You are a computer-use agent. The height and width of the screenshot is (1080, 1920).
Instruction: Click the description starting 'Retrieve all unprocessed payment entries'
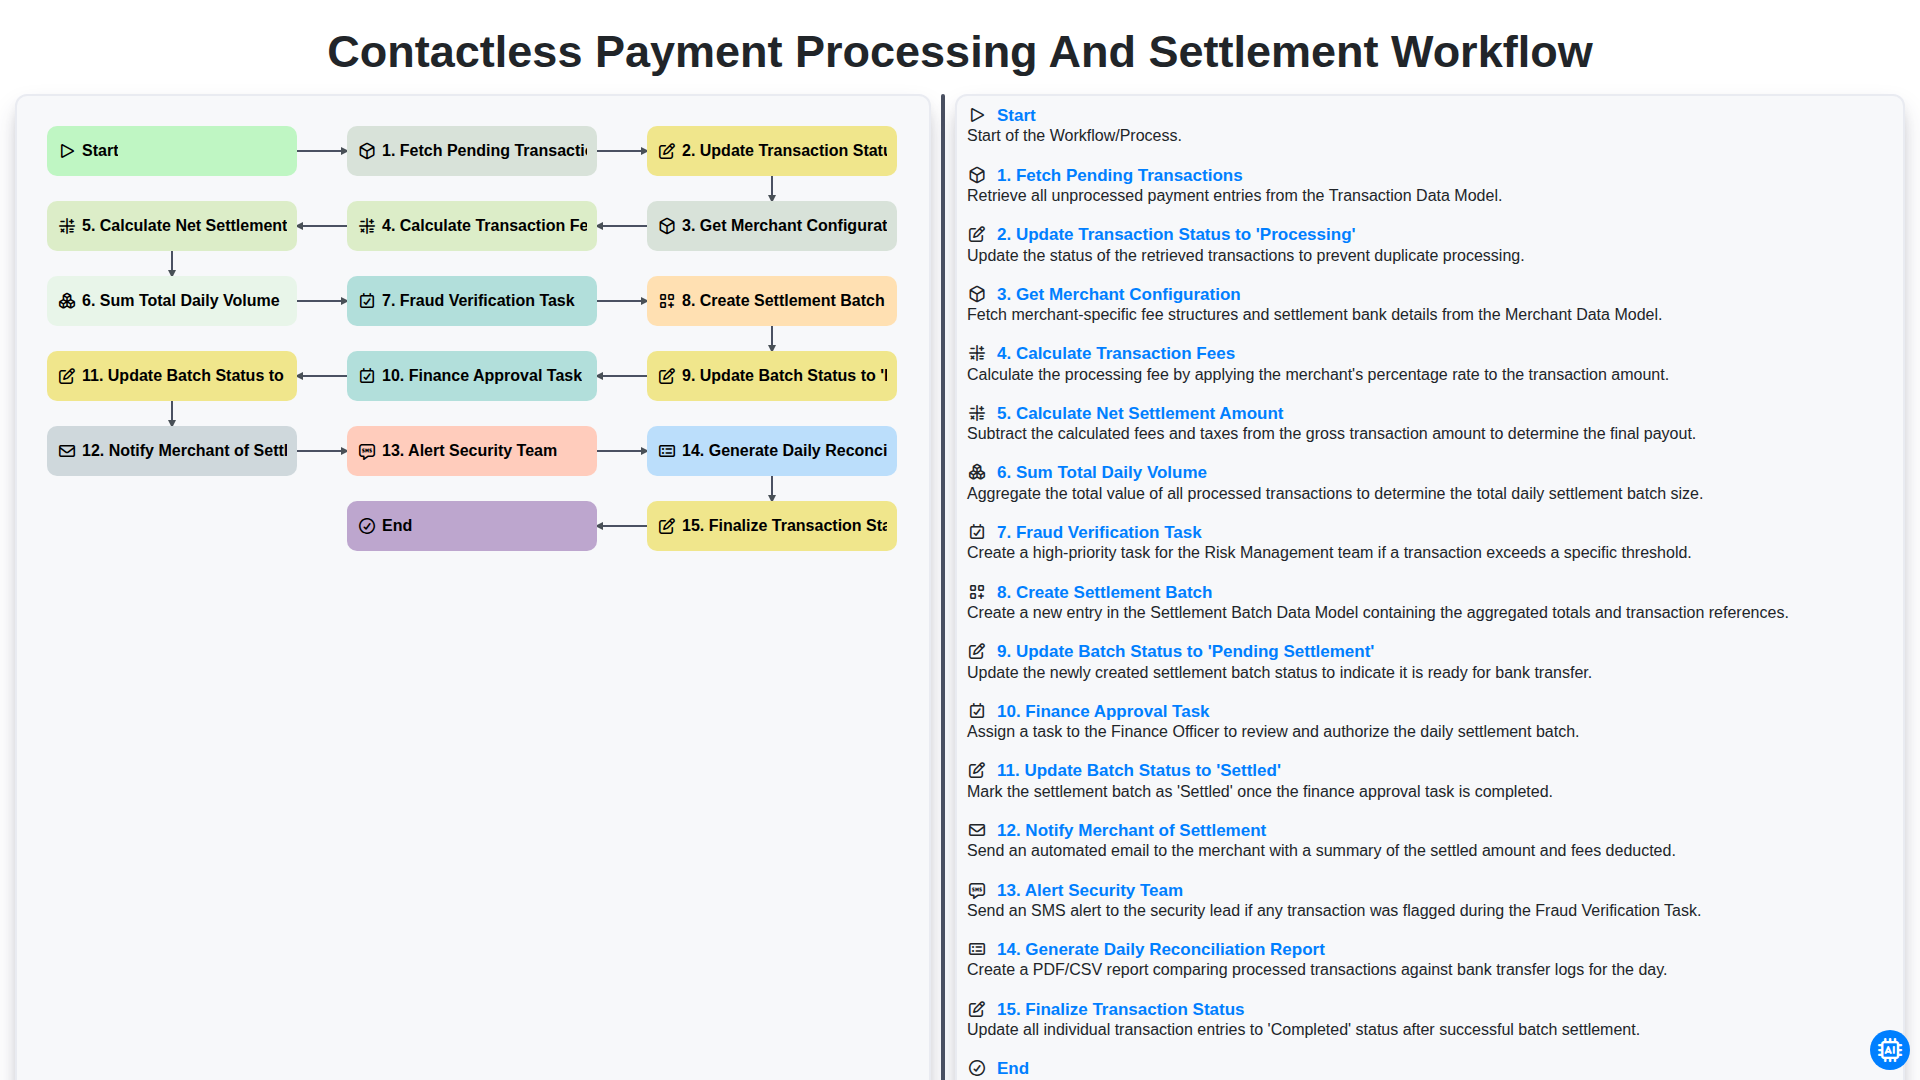(x=1234, y=196)
